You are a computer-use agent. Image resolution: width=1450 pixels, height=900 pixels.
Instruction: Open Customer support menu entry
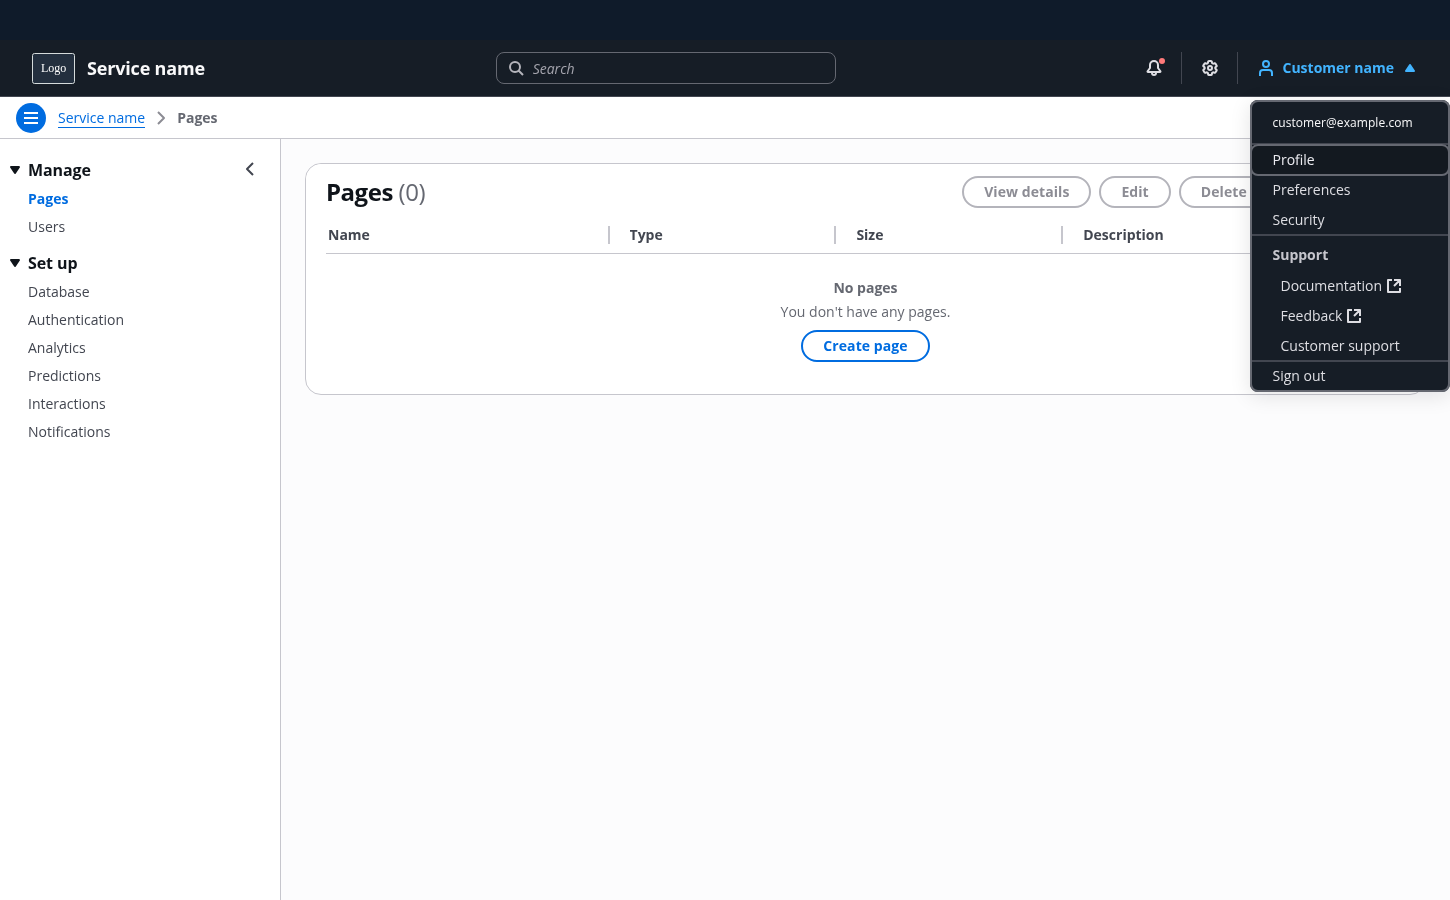coord(1350,346)
